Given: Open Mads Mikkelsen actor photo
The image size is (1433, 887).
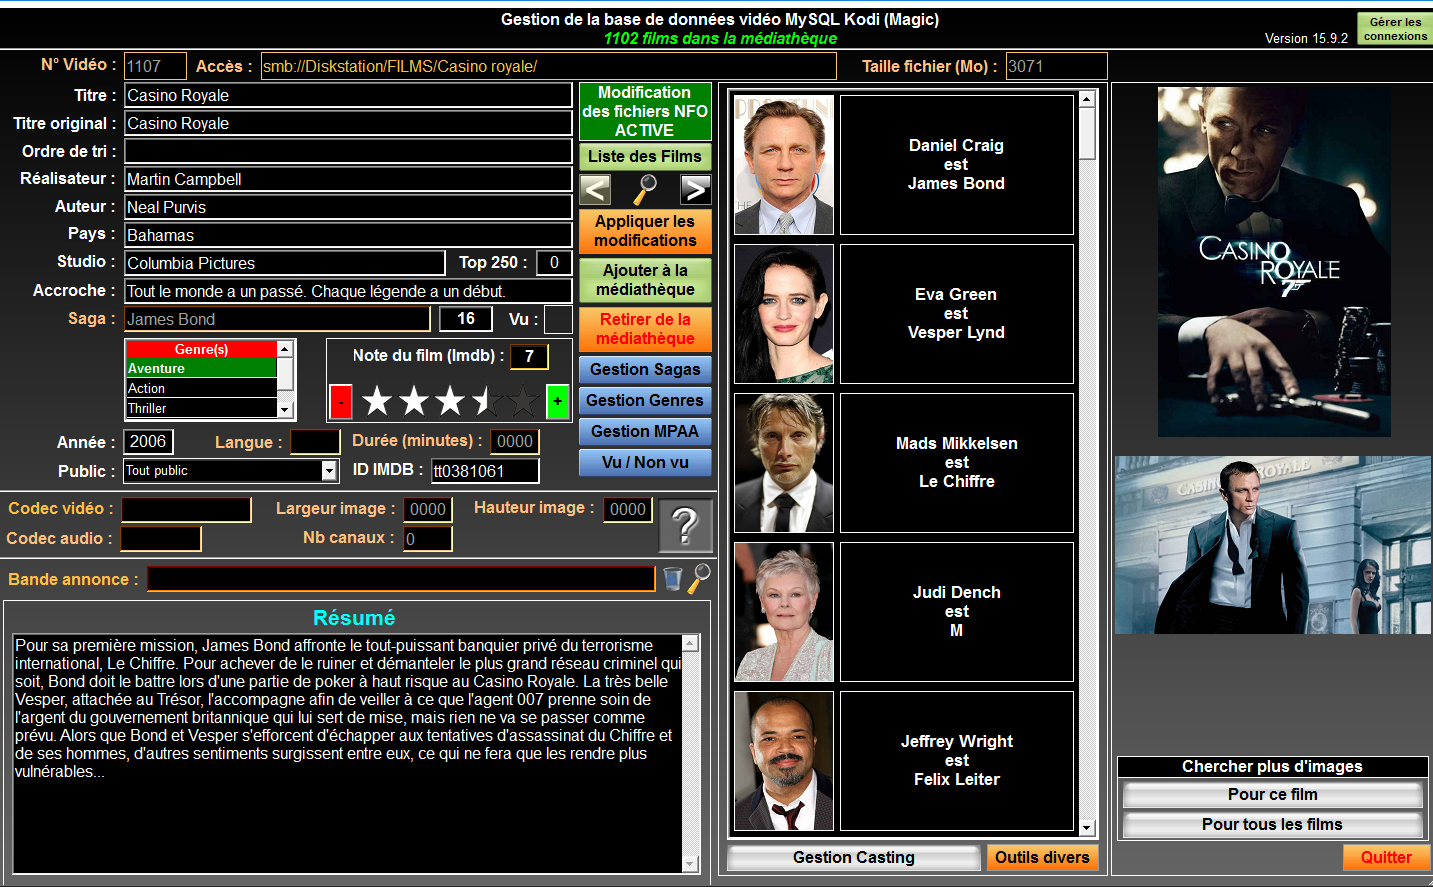Looking at the screenshot, I should 784,463.
